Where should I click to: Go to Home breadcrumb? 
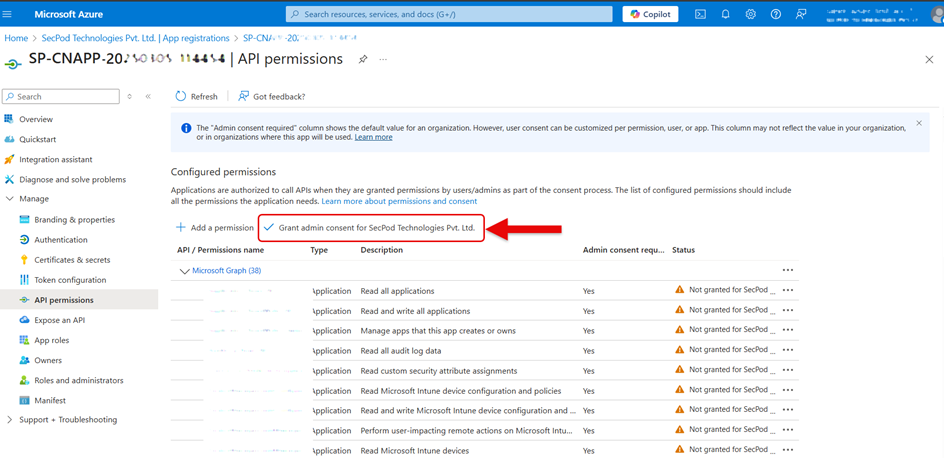(x=16, y=38)
